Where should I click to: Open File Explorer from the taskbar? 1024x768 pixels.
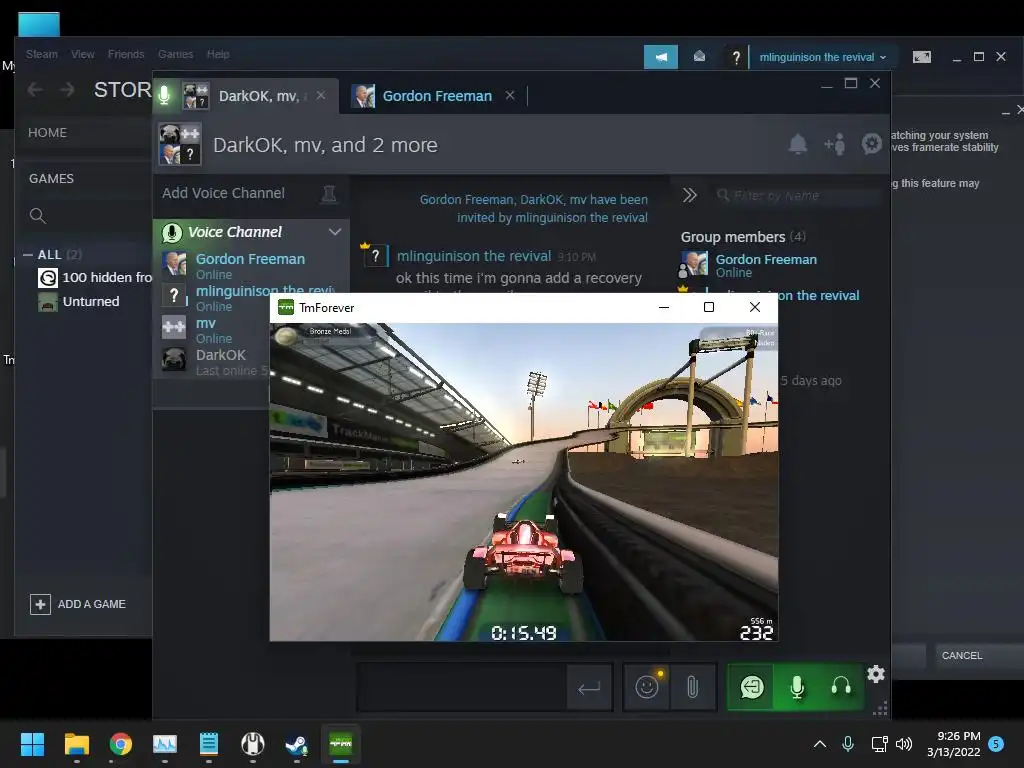[76, 744]
